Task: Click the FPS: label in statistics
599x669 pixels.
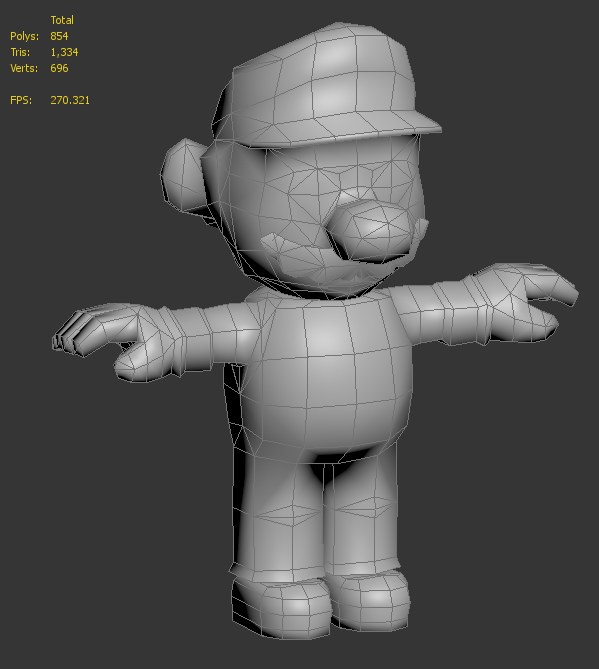Action: [x=21, y=100]
